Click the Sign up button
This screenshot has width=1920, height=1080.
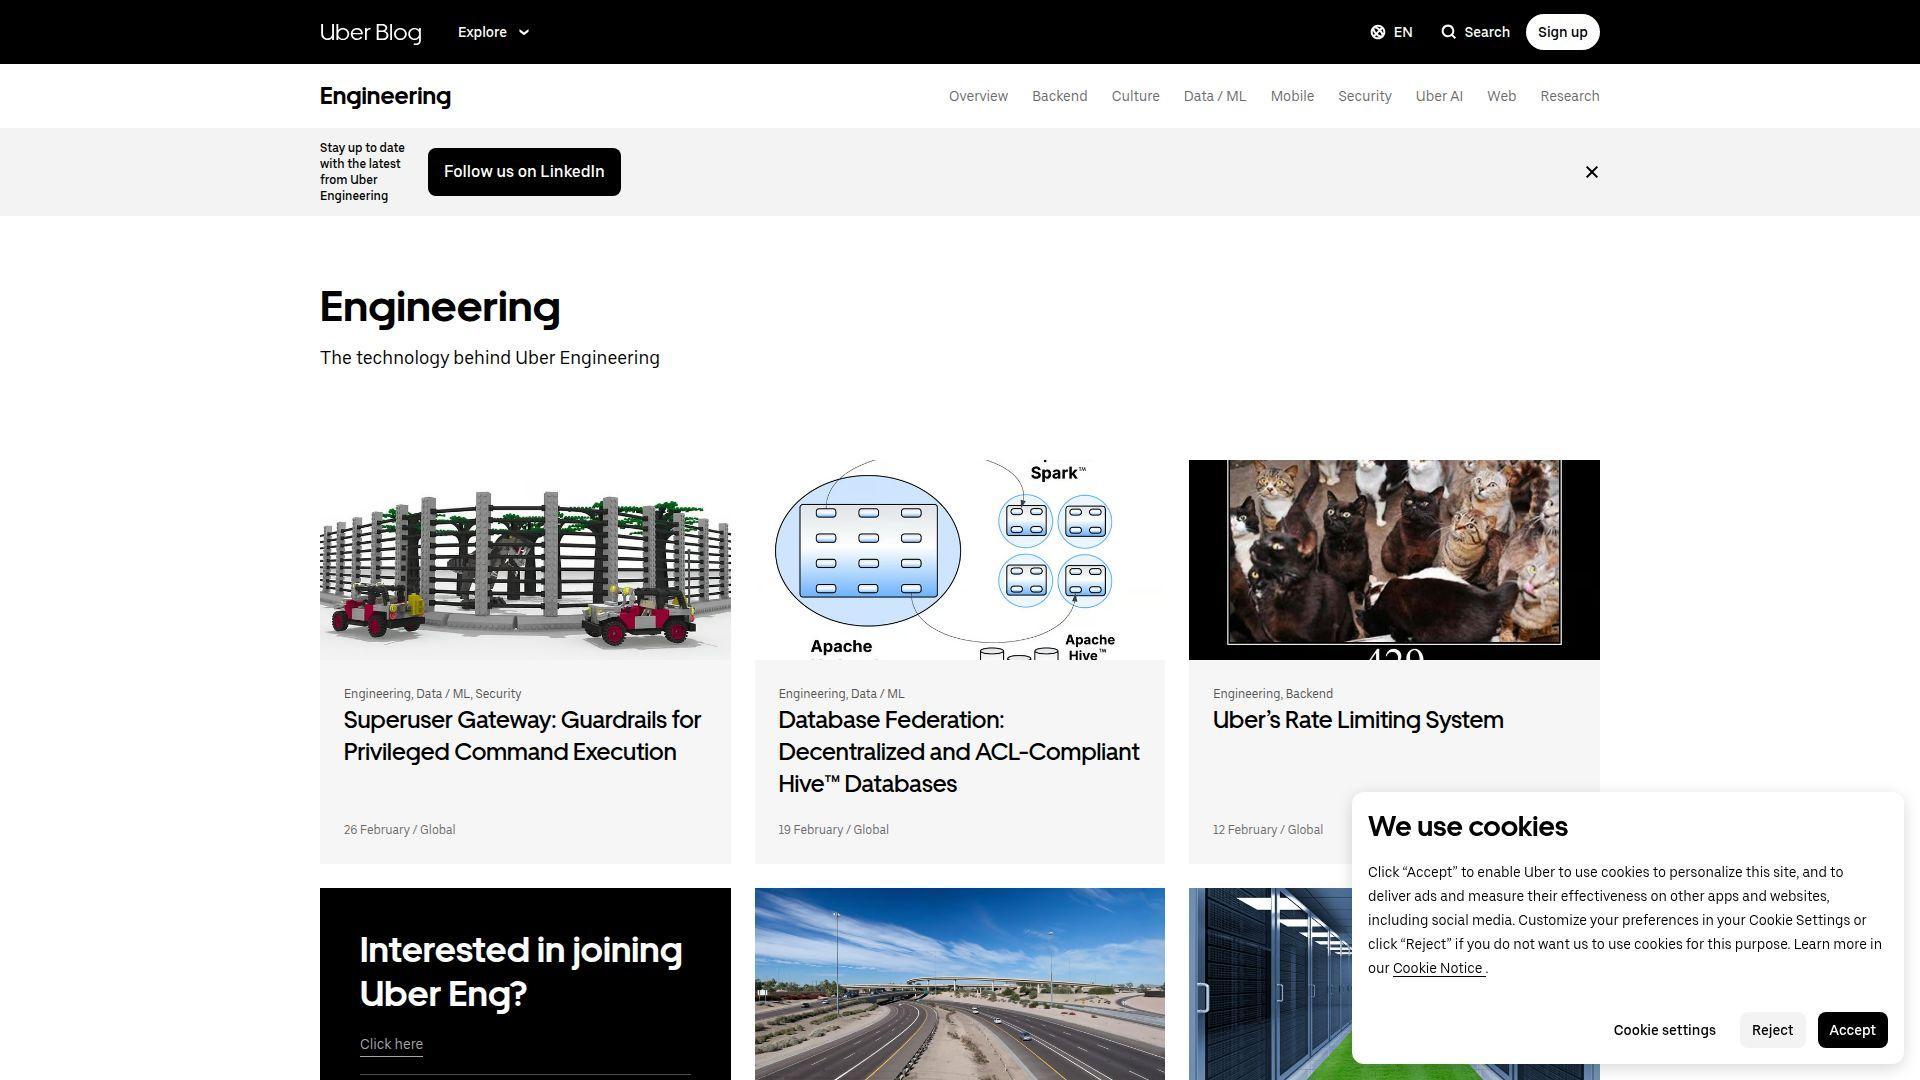[1562, 31]
